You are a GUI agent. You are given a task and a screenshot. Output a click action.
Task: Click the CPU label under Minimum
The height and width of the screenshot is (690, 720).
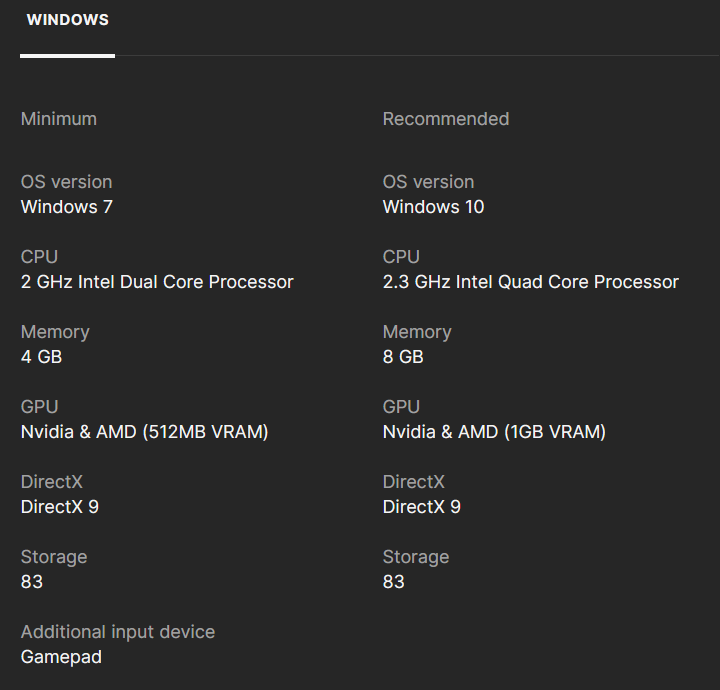click(39, 257)
